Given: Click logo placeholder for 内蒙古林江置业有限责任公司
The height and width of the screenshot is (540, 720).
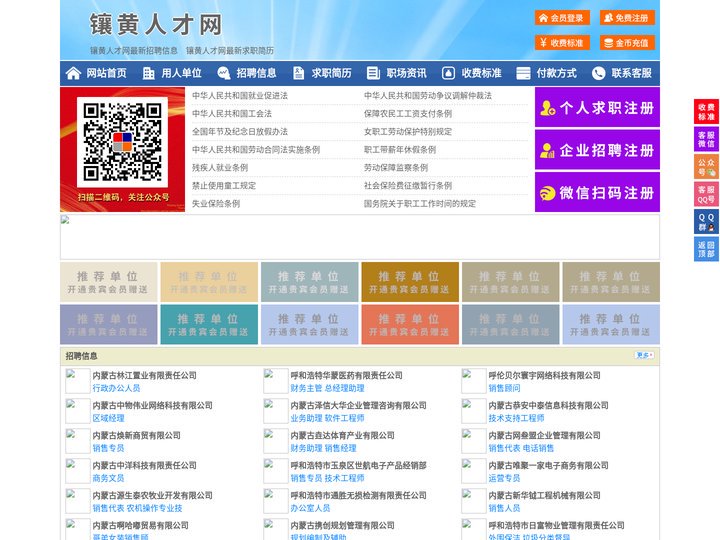Looking at the screenshot, I should click(78, 381).
